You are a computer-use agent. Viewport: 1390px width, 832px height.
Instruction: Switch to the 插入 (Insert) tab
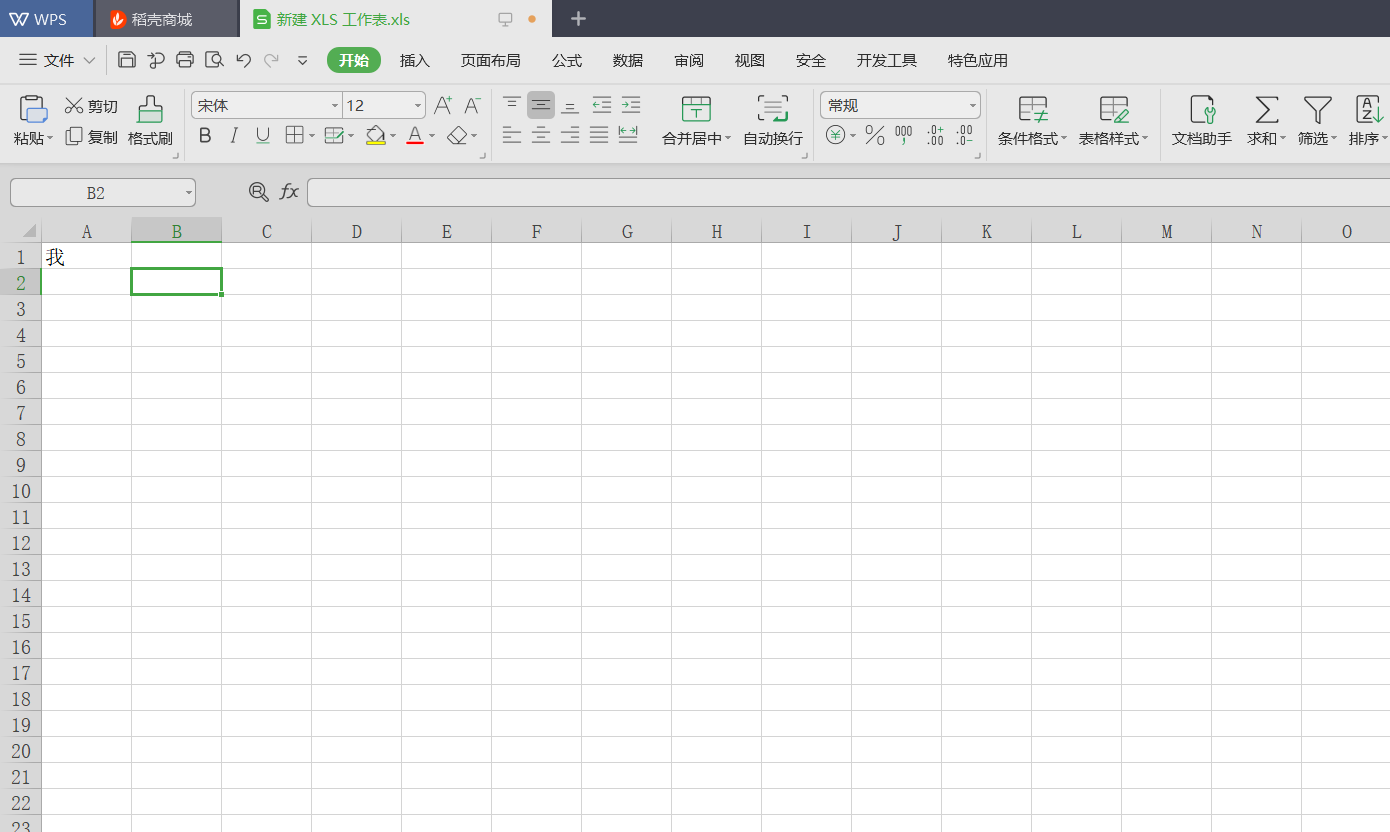click(x=415, y=61)
